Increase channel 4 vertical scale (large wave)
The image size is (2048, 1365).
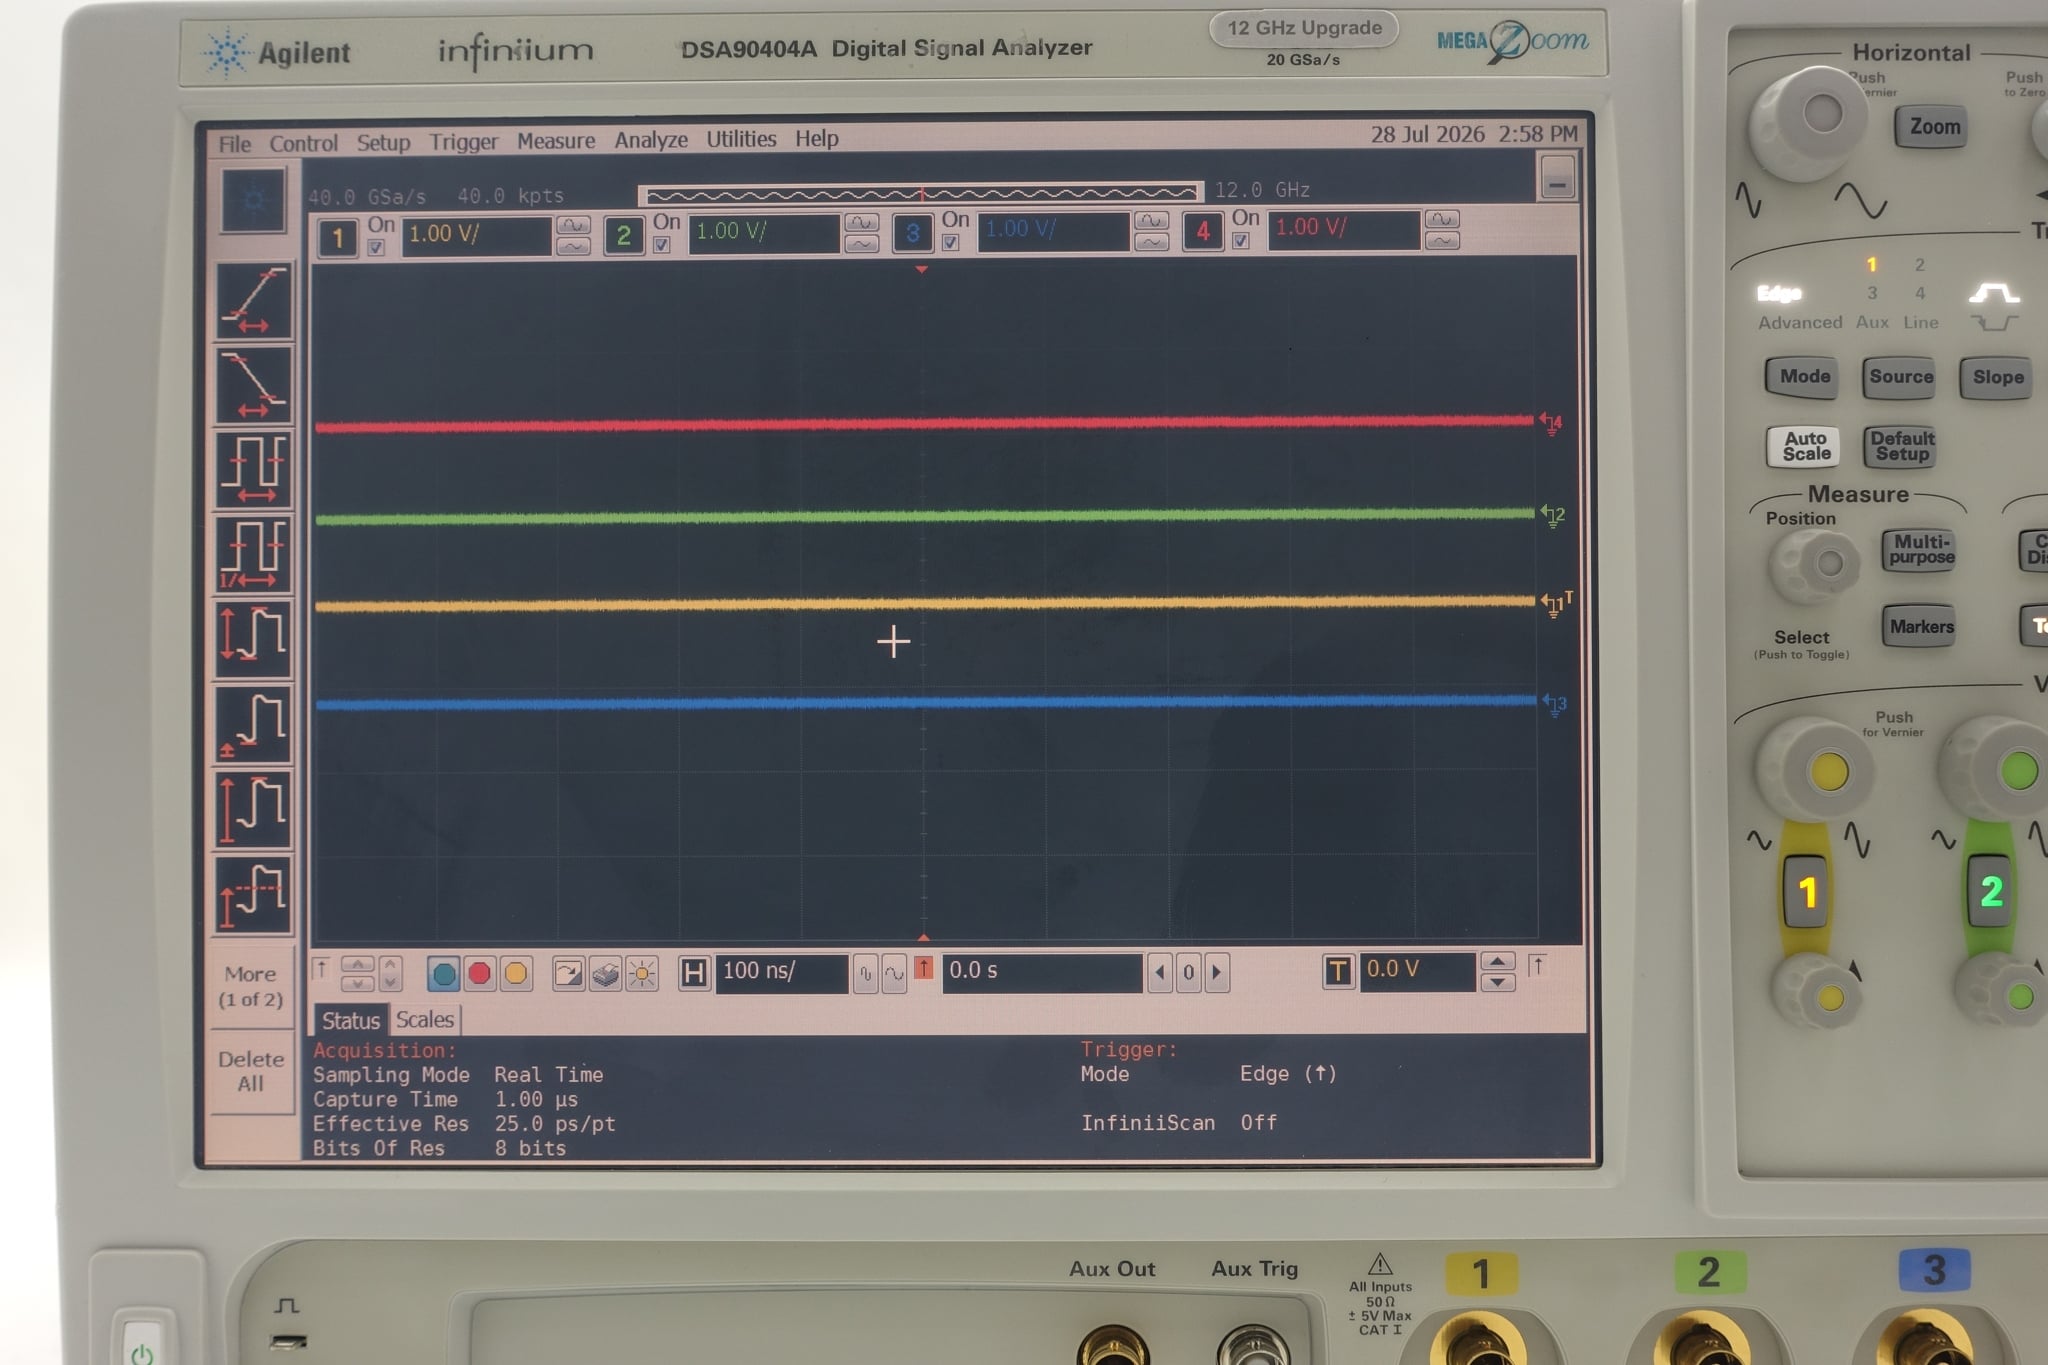click(1441, 219)
